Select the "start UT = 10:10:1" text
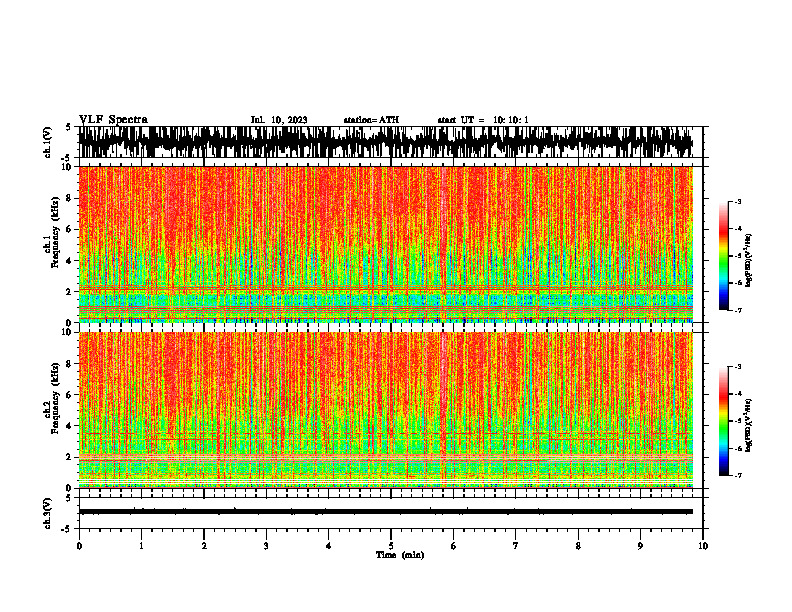 tap(483, 120)
